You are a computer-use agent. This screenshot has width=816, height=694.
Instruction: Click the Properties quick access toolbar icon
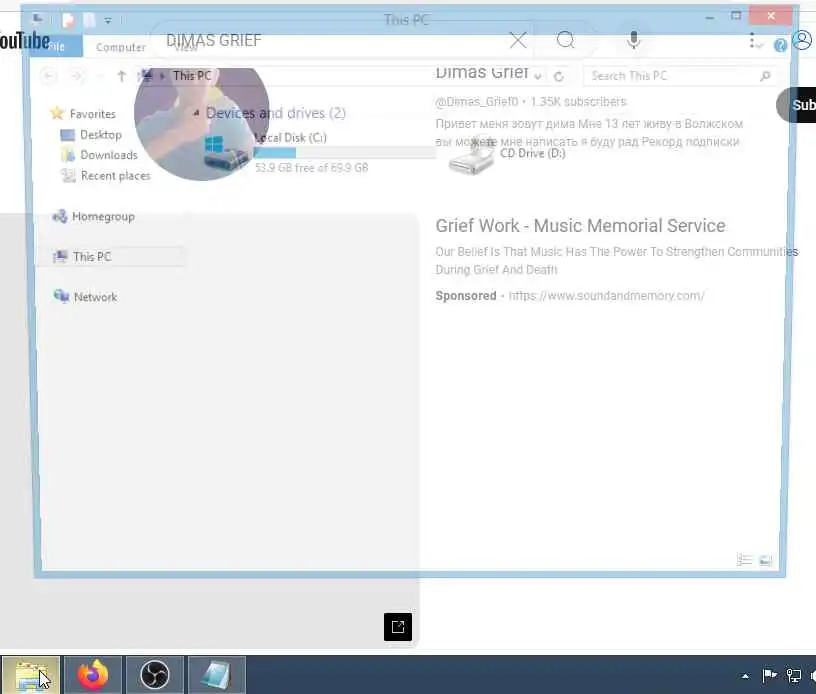(68, 20)
